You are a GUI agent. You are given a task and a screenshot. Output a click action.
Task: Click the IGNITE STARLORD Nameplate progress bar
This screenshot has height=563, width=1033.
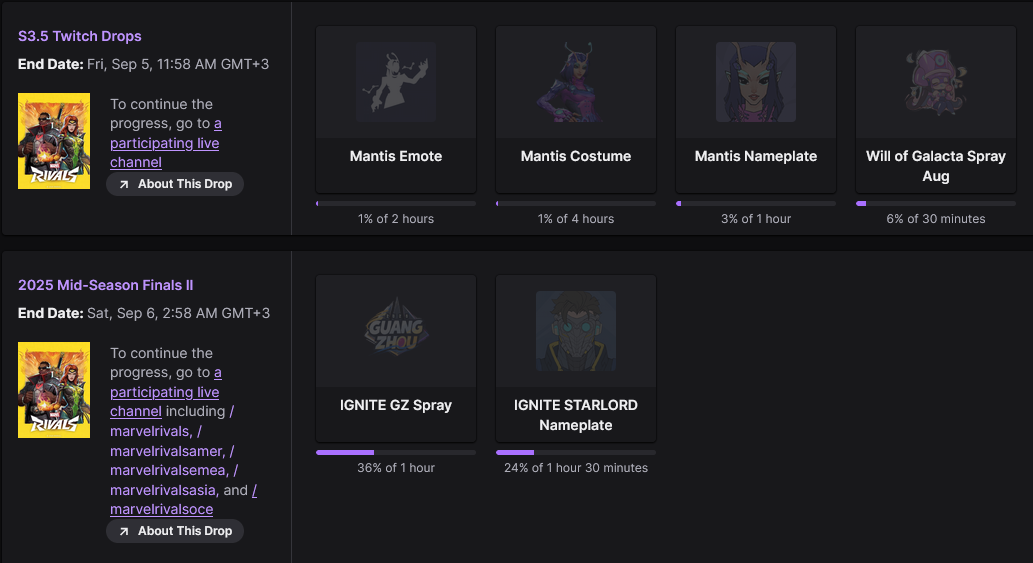(x=576, y=452)
